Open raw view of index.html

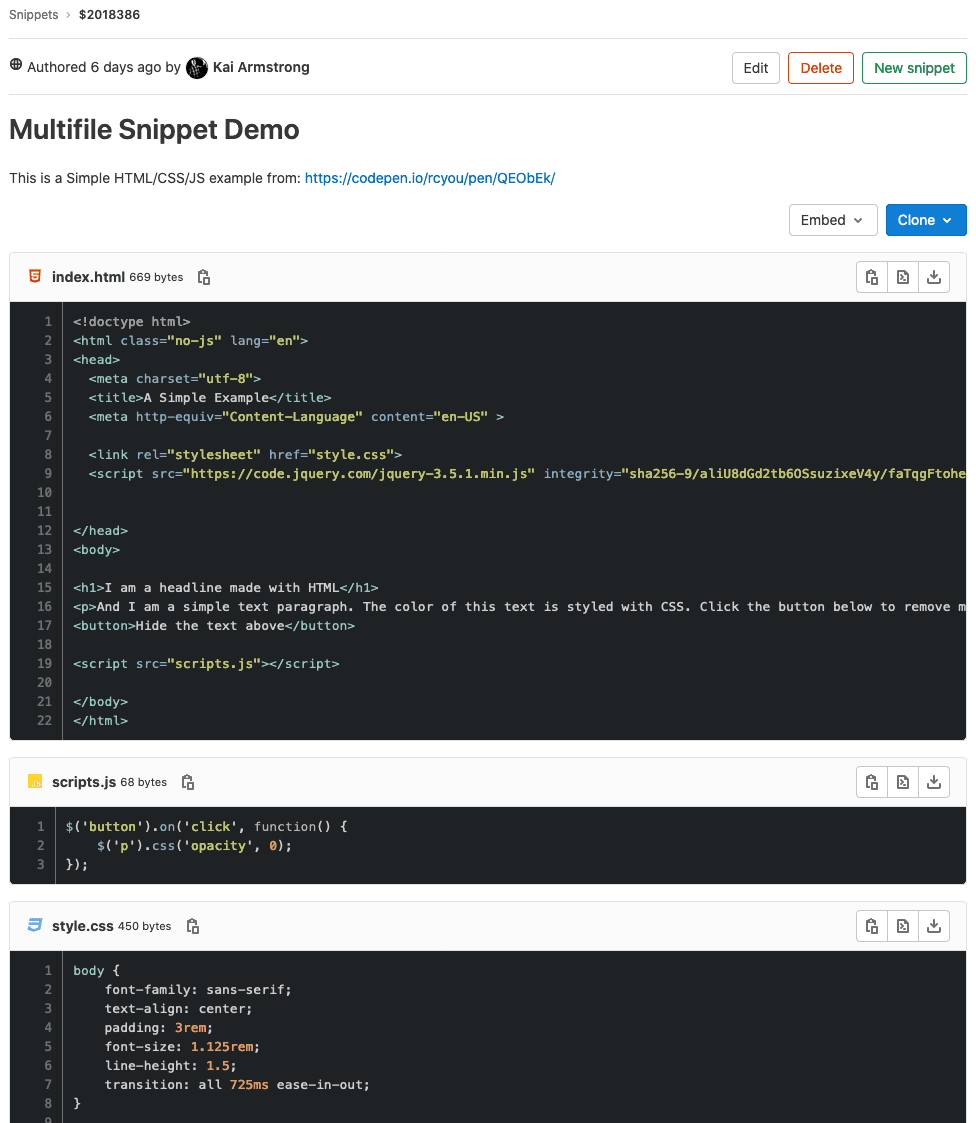point(902,277)
